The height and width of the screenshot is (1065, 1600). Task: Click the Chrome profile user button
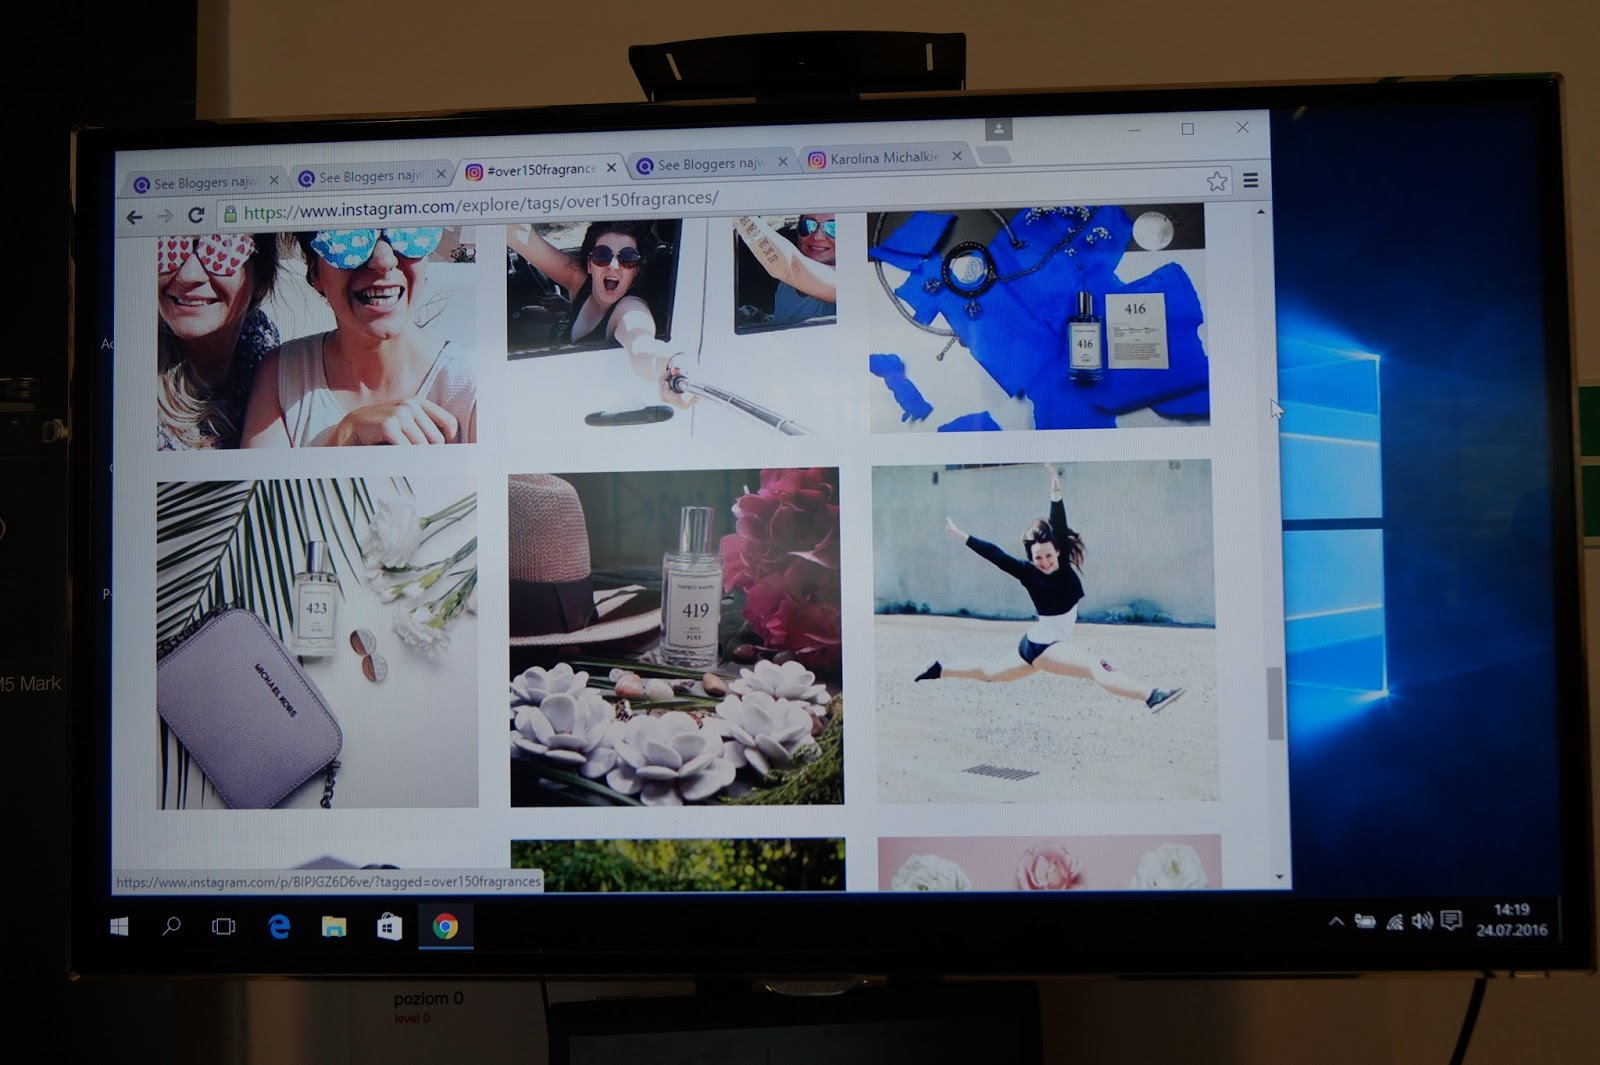click(x=998, y=129)
